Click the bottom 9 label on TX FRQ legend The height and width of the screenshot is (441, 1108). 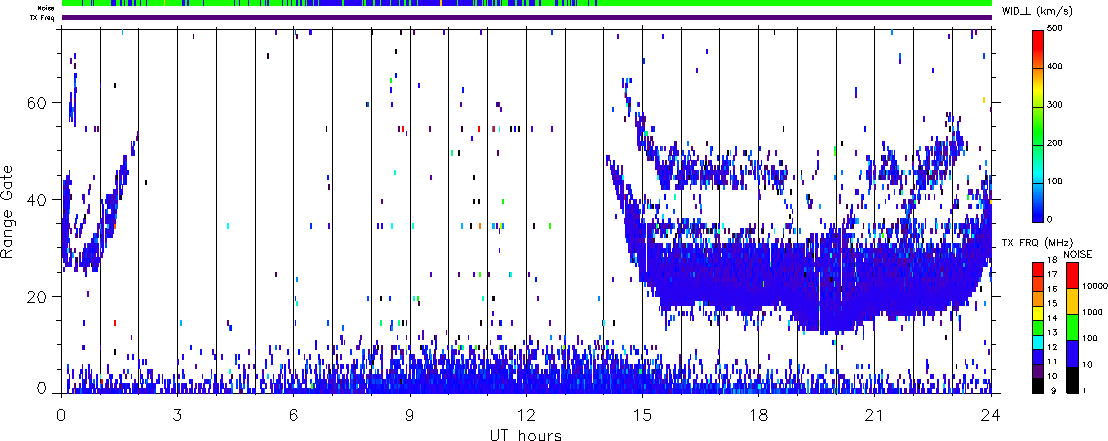click(1054, 390)
